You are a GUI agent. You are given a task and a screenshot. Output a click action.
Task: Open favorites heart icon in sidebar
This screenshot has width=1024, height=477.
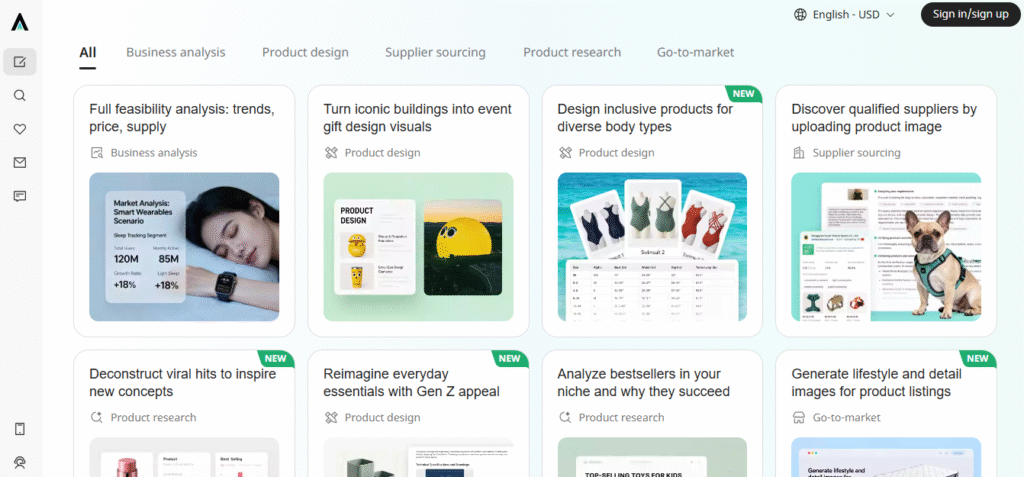click(20, 129)
